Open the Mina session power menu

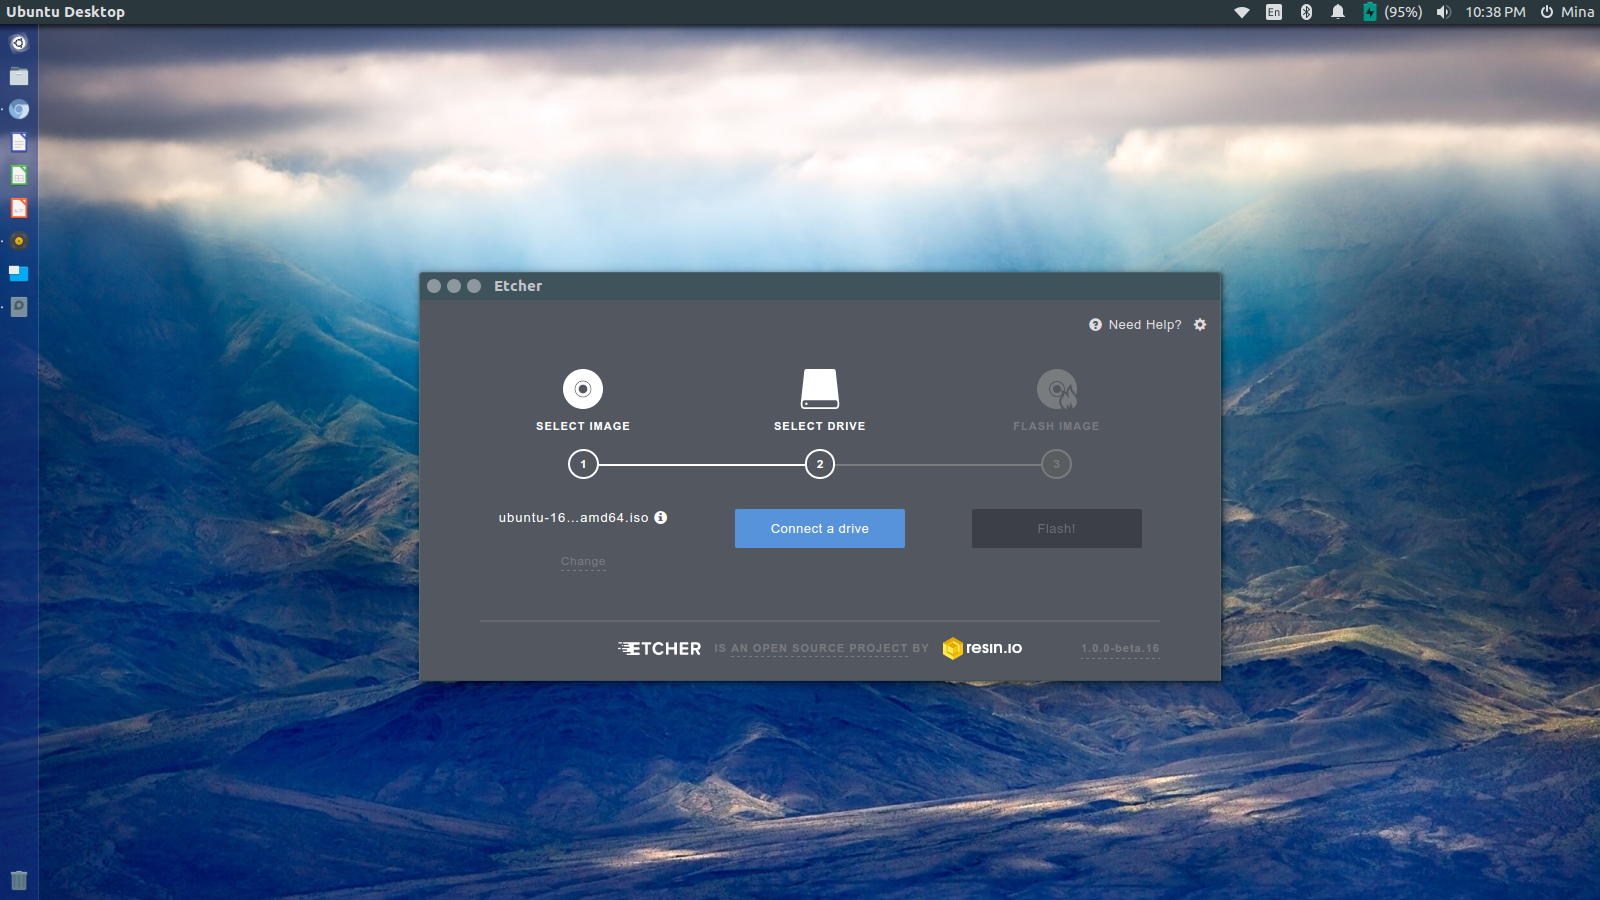[1567, 12]
